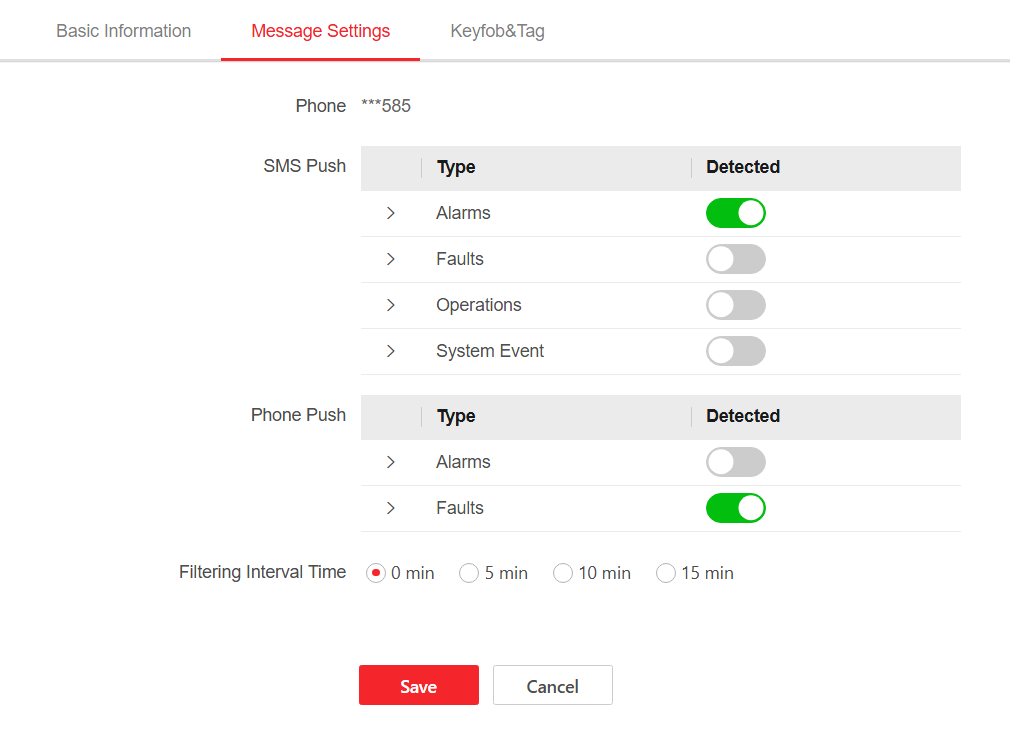This screenshot has height=732, width=1010.
Task: Disable SMS Push Alarms toggle
Action: [x=735, y=213]
